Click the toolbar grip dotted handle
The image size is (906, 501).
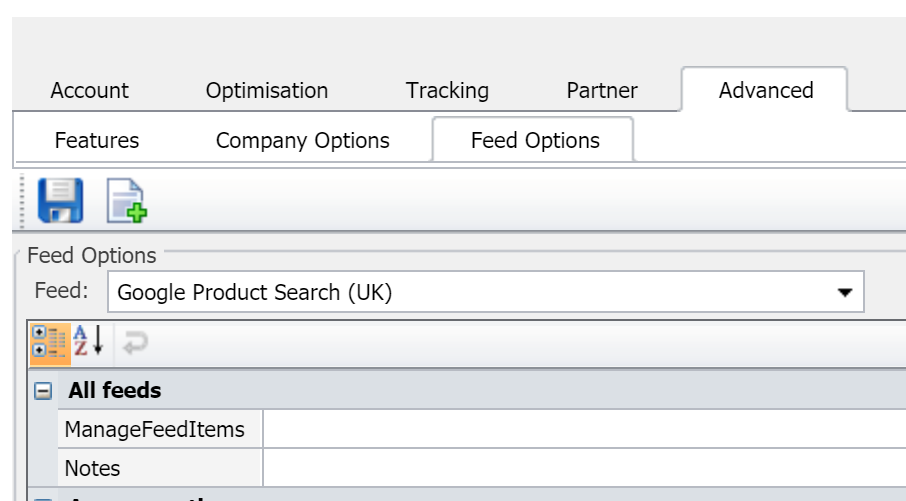pyautogui.click(x=22, y=201)
